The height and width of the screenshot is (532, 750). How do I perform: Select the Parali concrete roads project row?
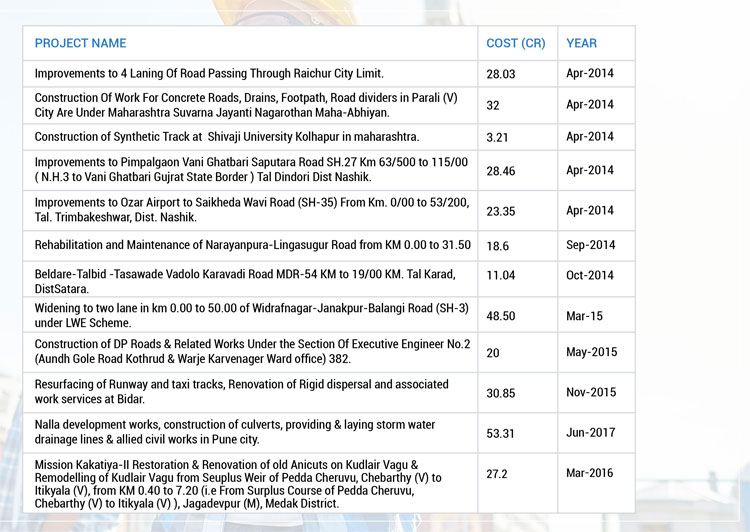(x=246, y=105)
